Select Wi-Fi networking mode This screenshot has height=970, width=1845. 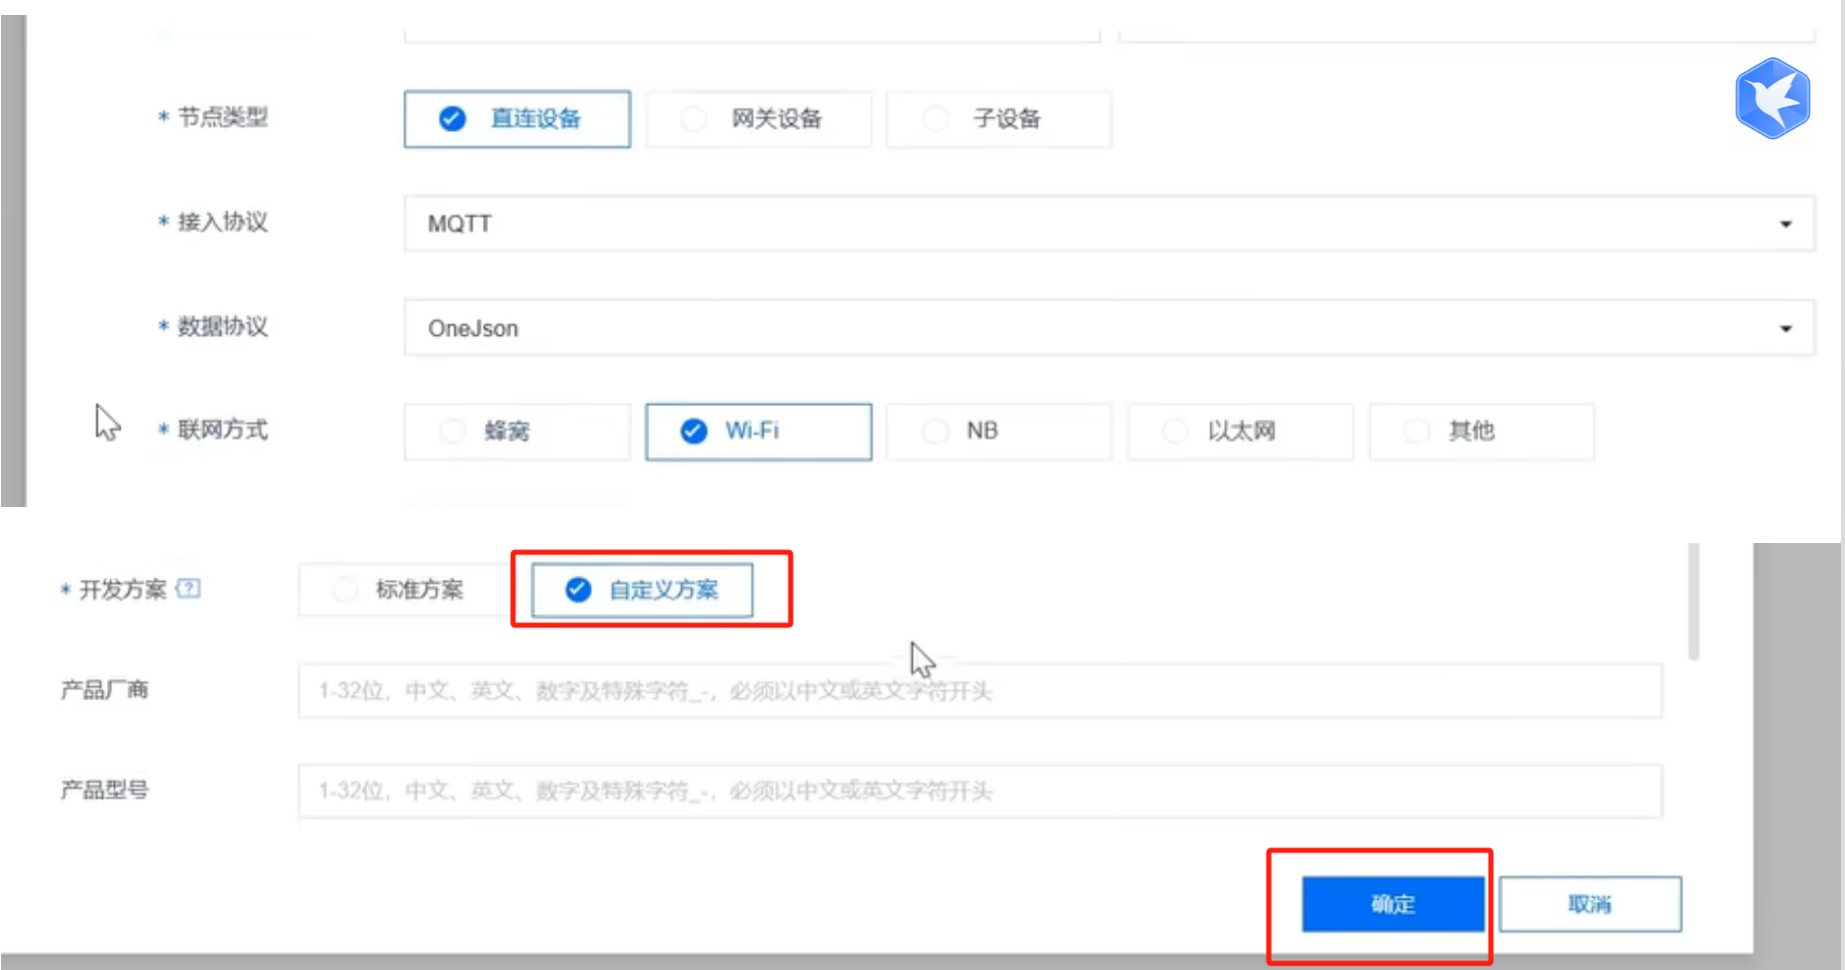point(758,431)
